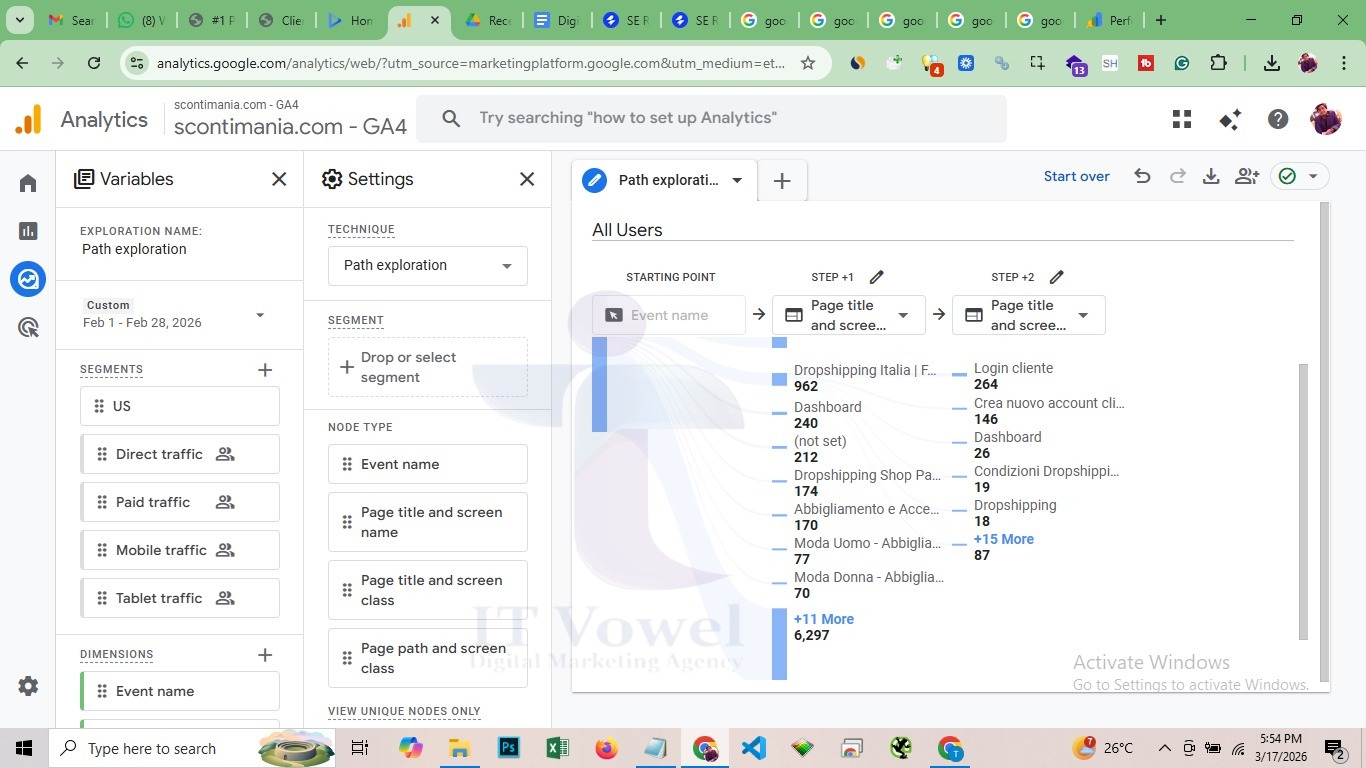Image resolution: width=1366 pixels, height=768 pixels.
Task: Open the Google apps grid
Action: (x=1182, y=120)
